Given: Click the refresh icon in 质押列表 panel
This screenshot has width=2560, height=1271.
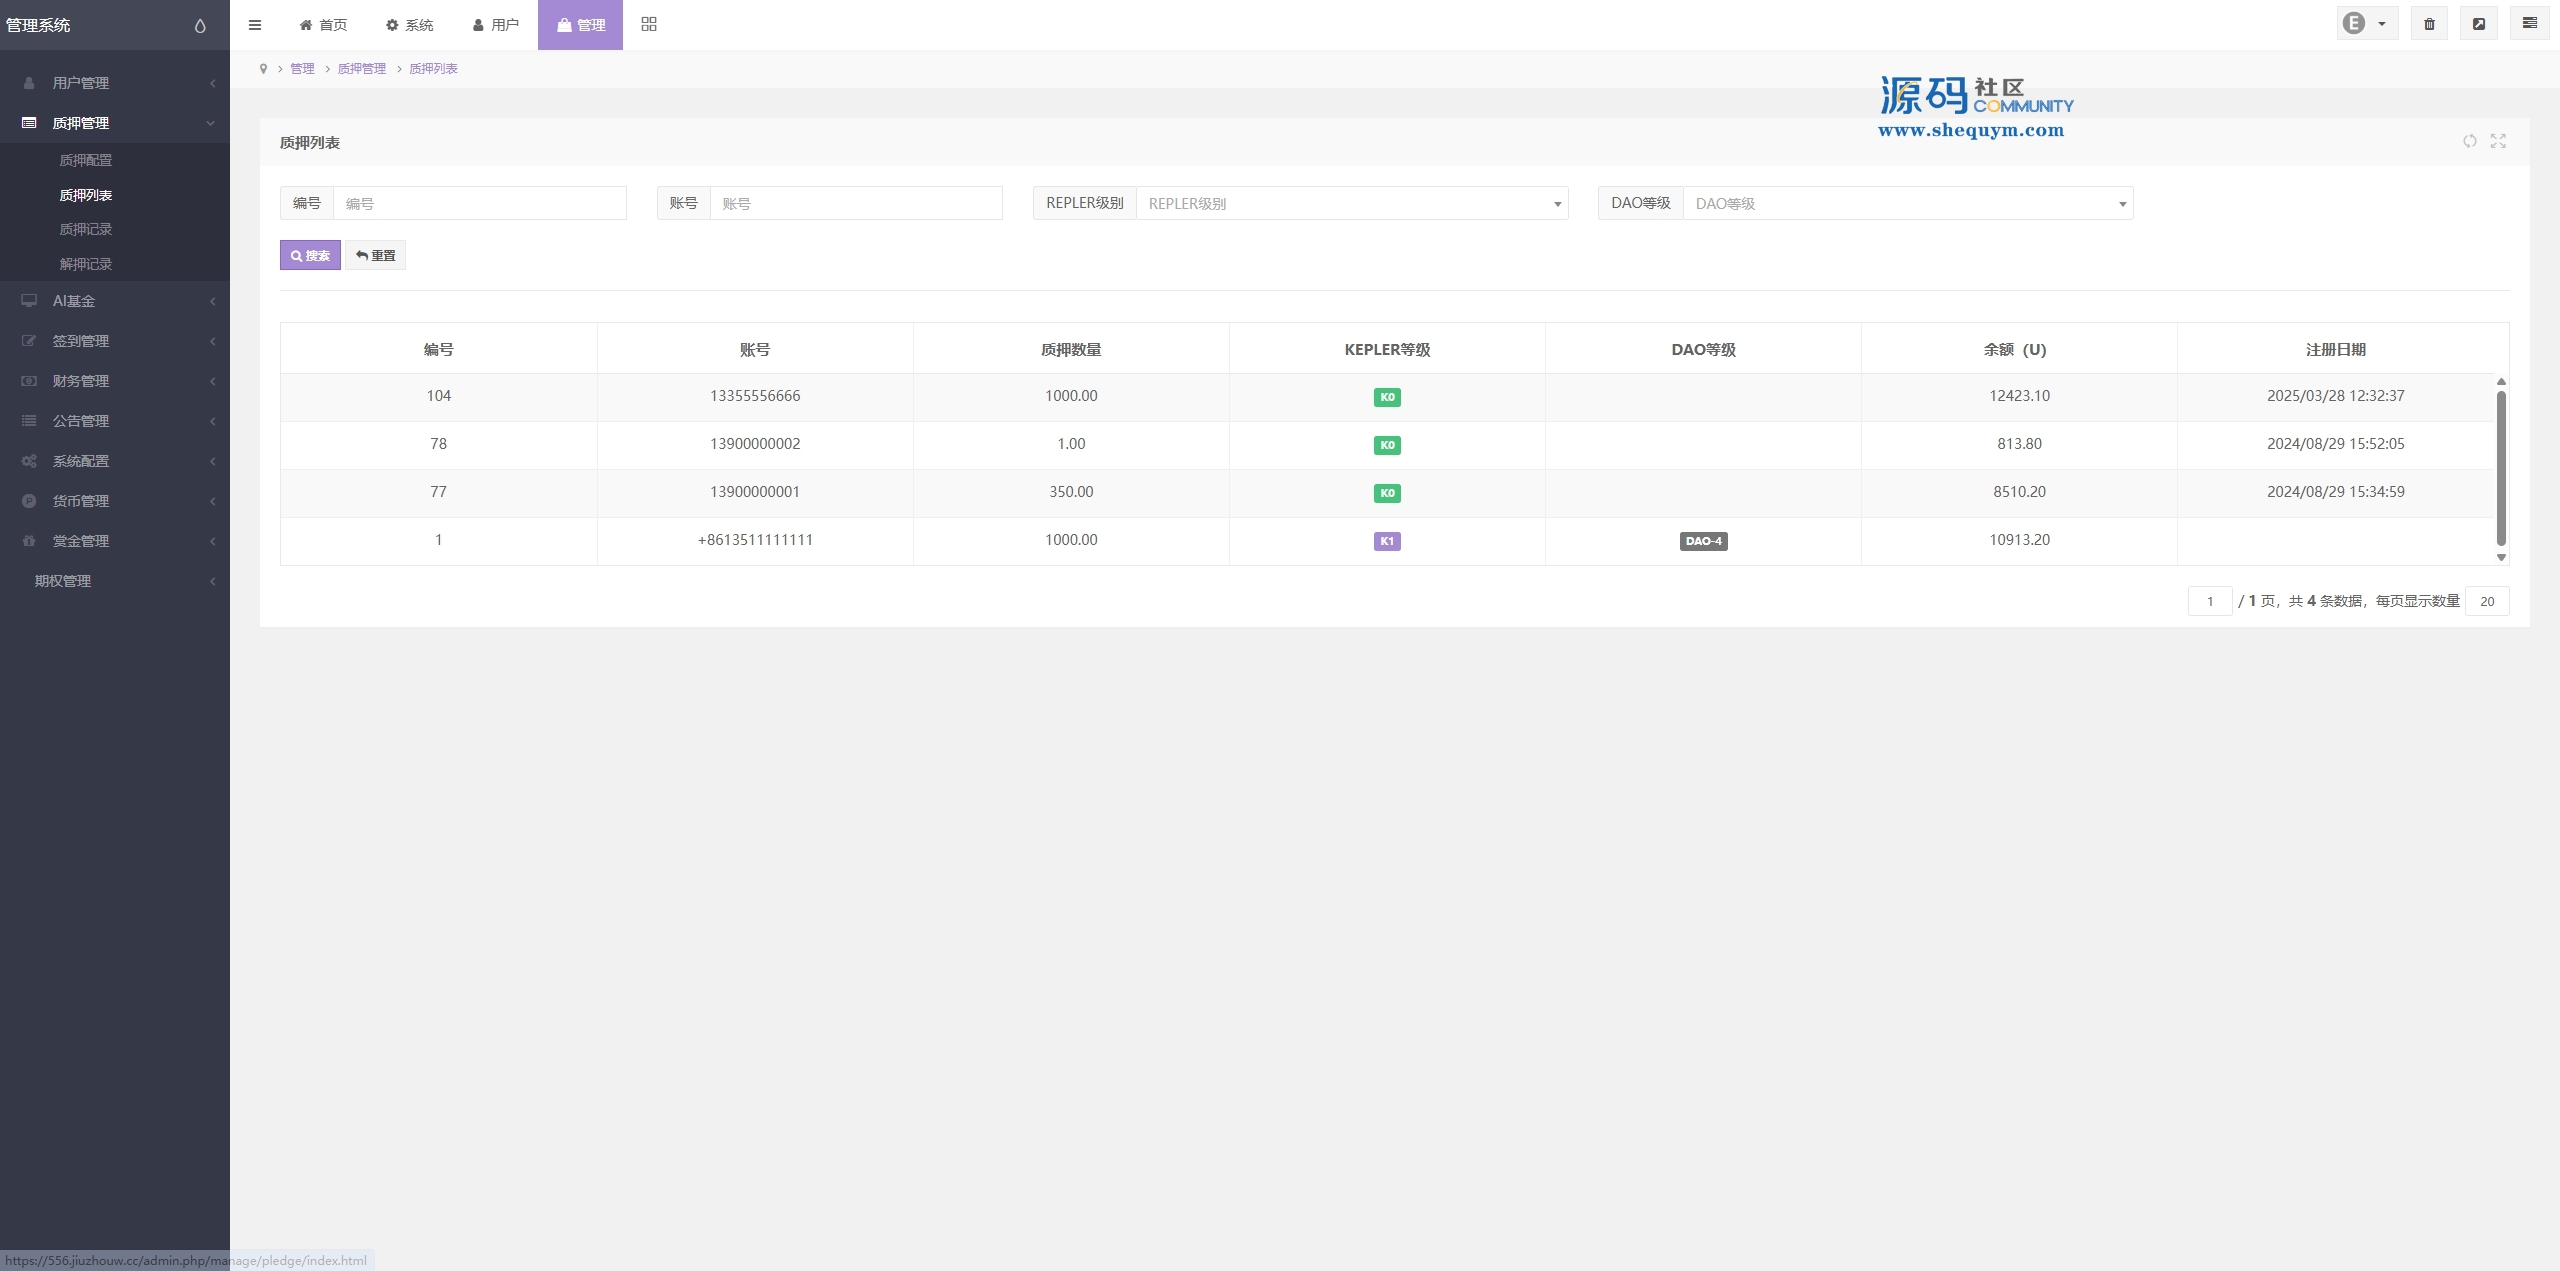Looking at the screenshot, I should coord(2469,141).
